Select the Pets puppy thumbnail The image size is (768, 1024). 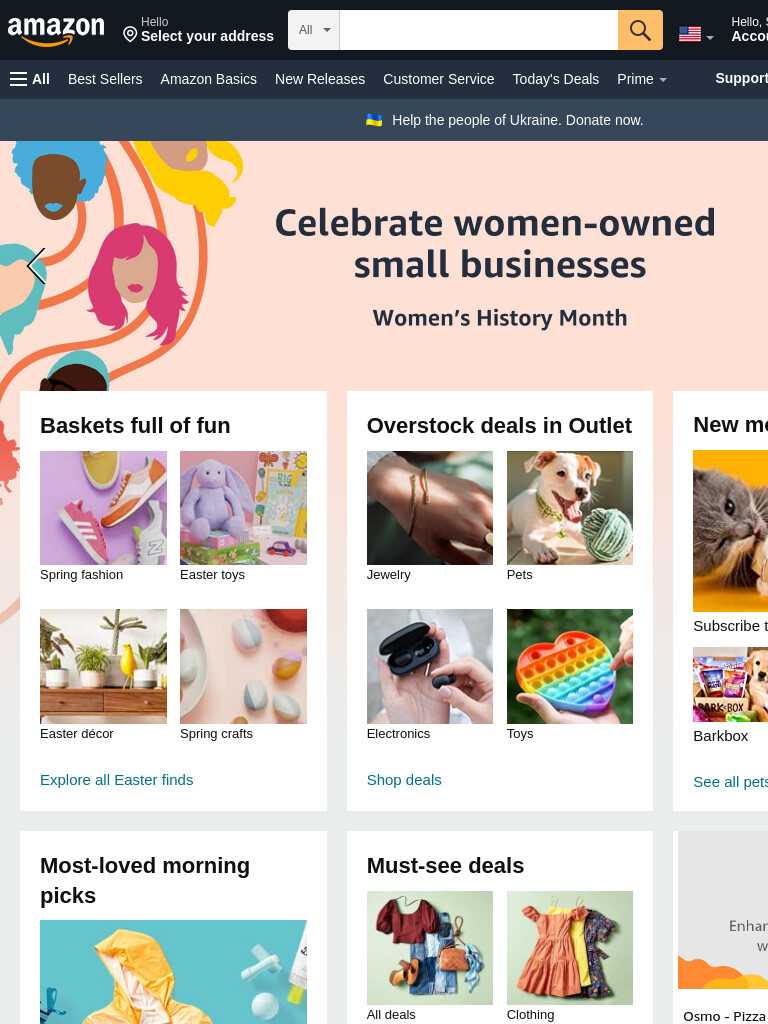pyautogui.click(x=570, y=508)
